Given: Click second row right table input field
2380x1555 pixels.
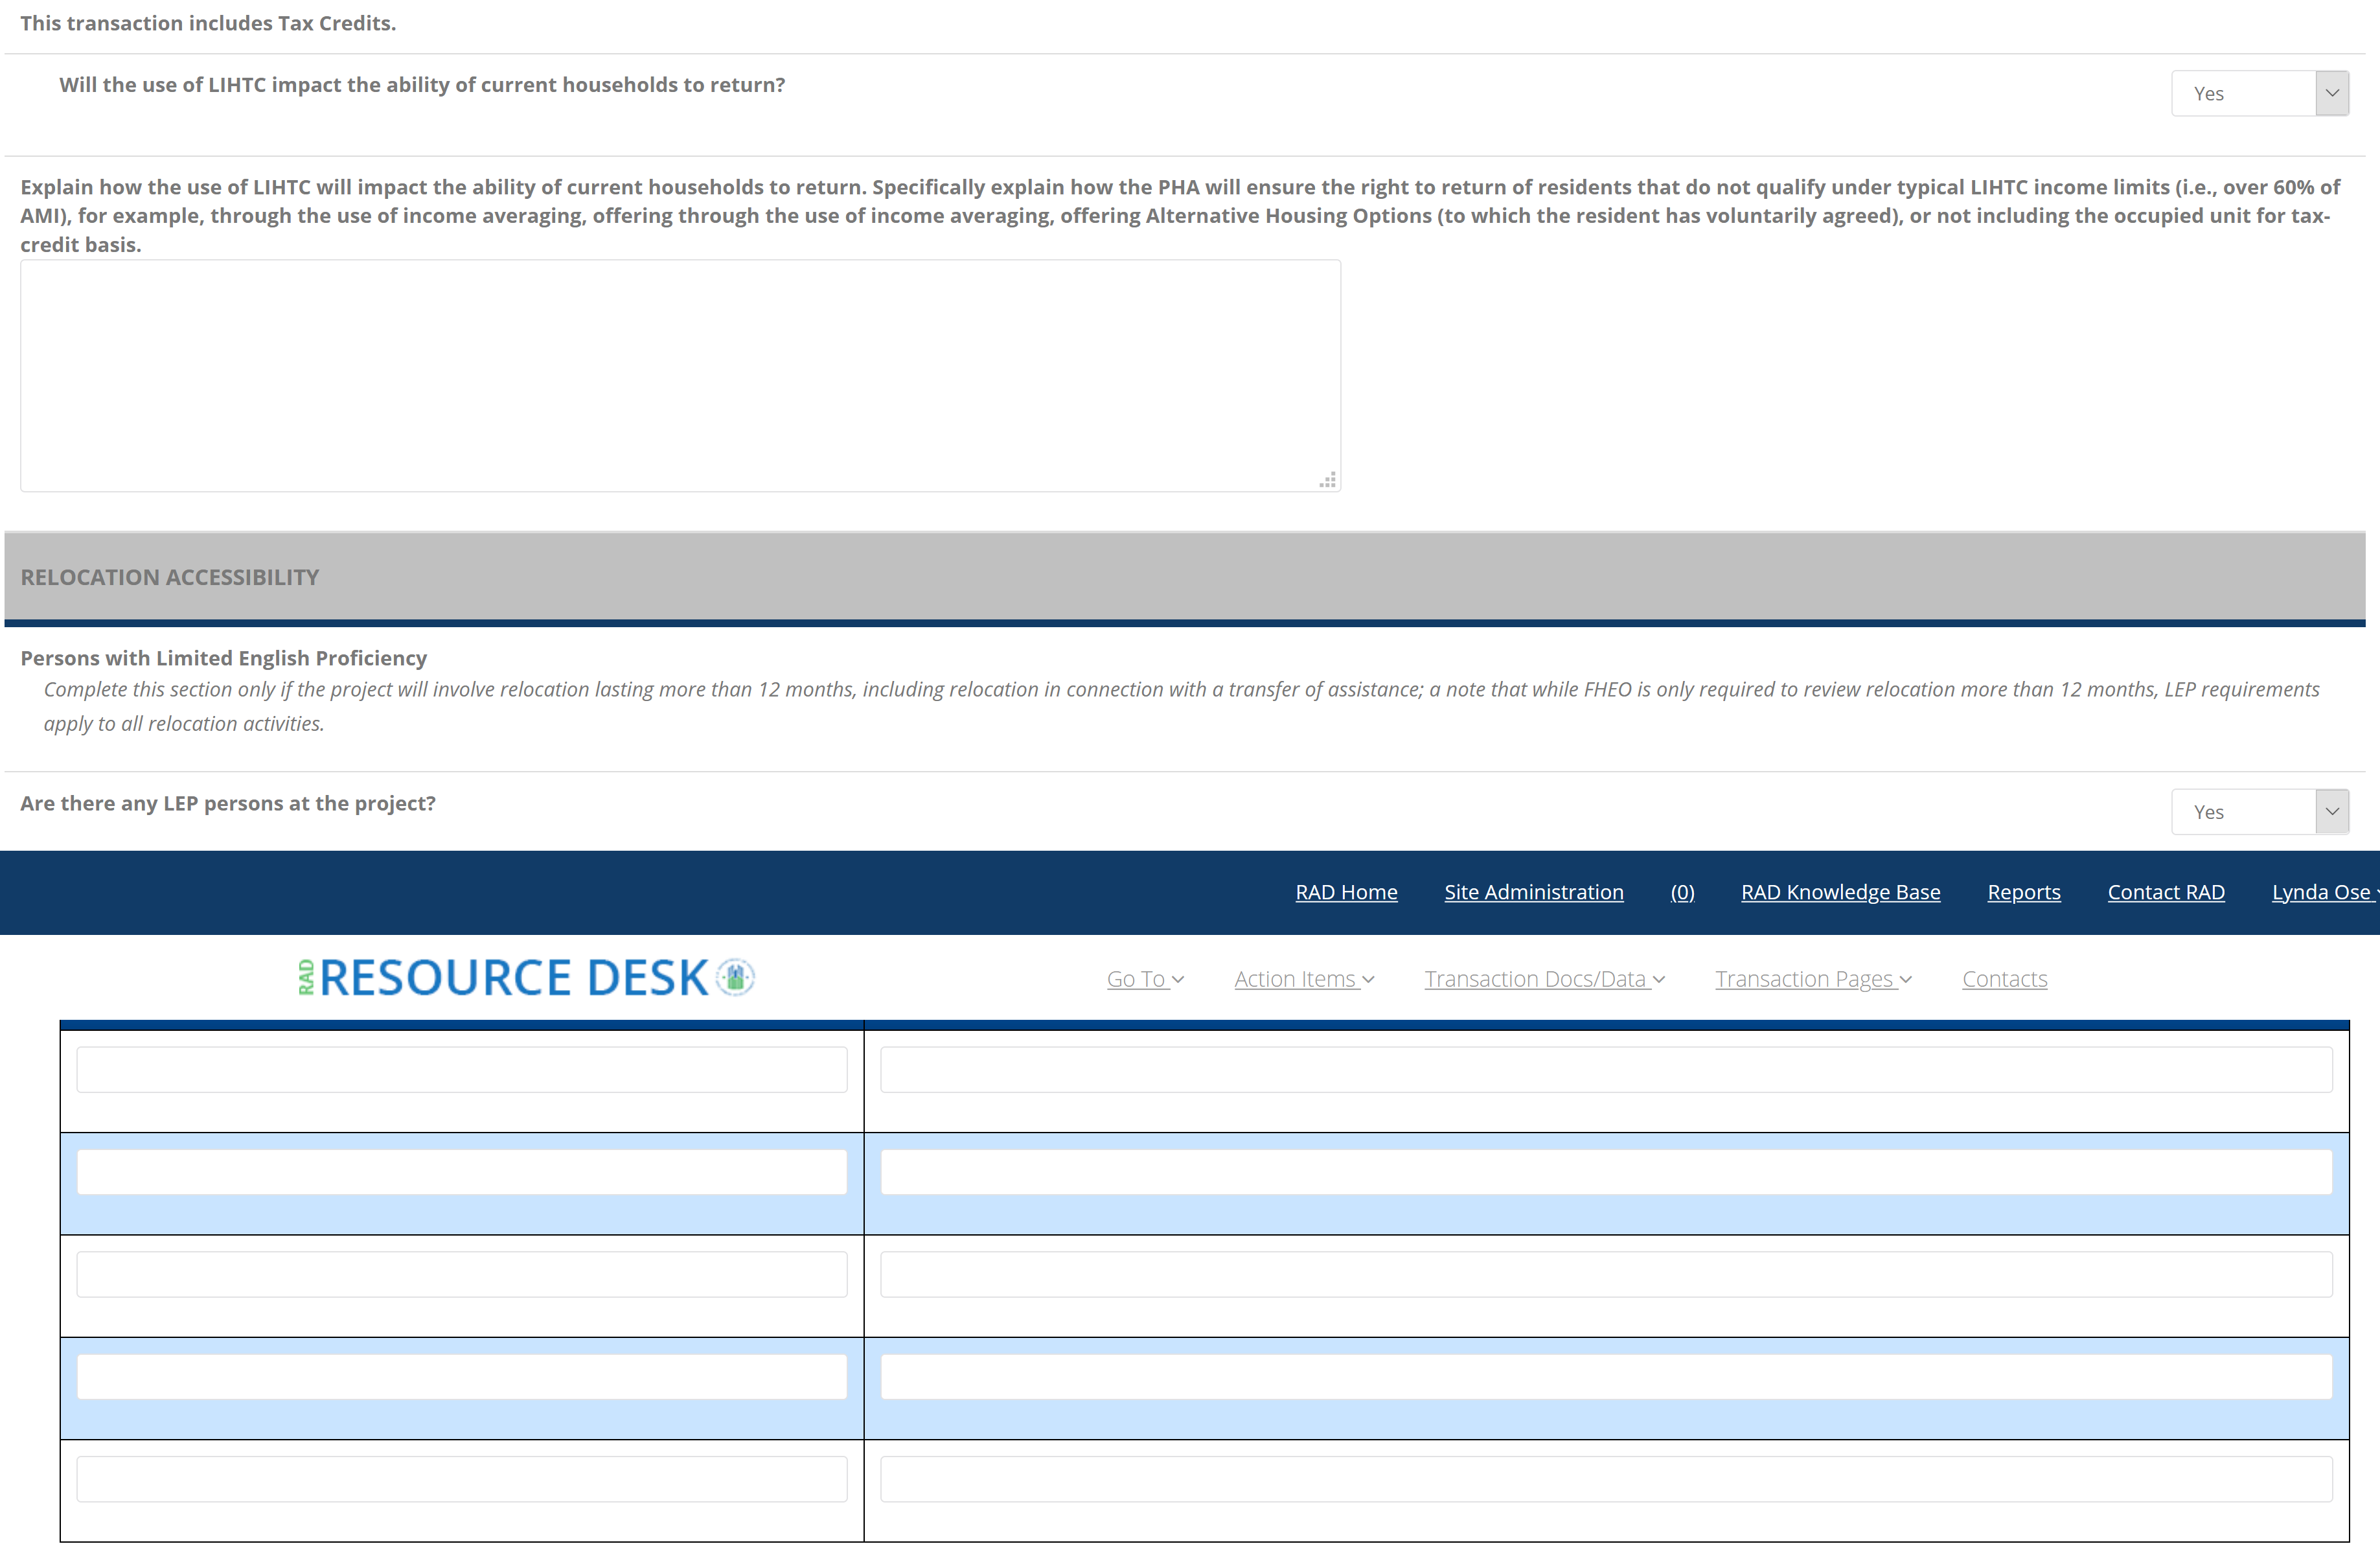Looking at the screenshot, I should click(x=1606, y=1172).
